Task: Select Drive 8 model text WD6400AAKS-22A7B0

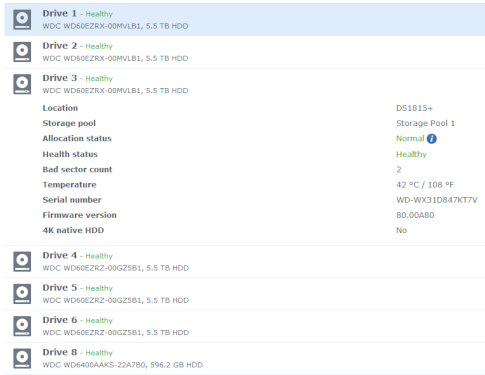Action: tap(104, 365)
